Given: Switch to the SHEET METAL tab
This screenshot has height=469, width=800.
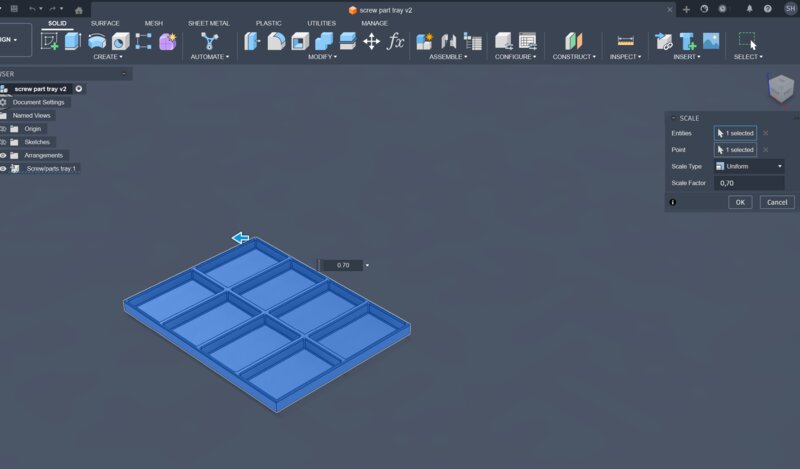Looking at the screenshot, I should [209, 23].
